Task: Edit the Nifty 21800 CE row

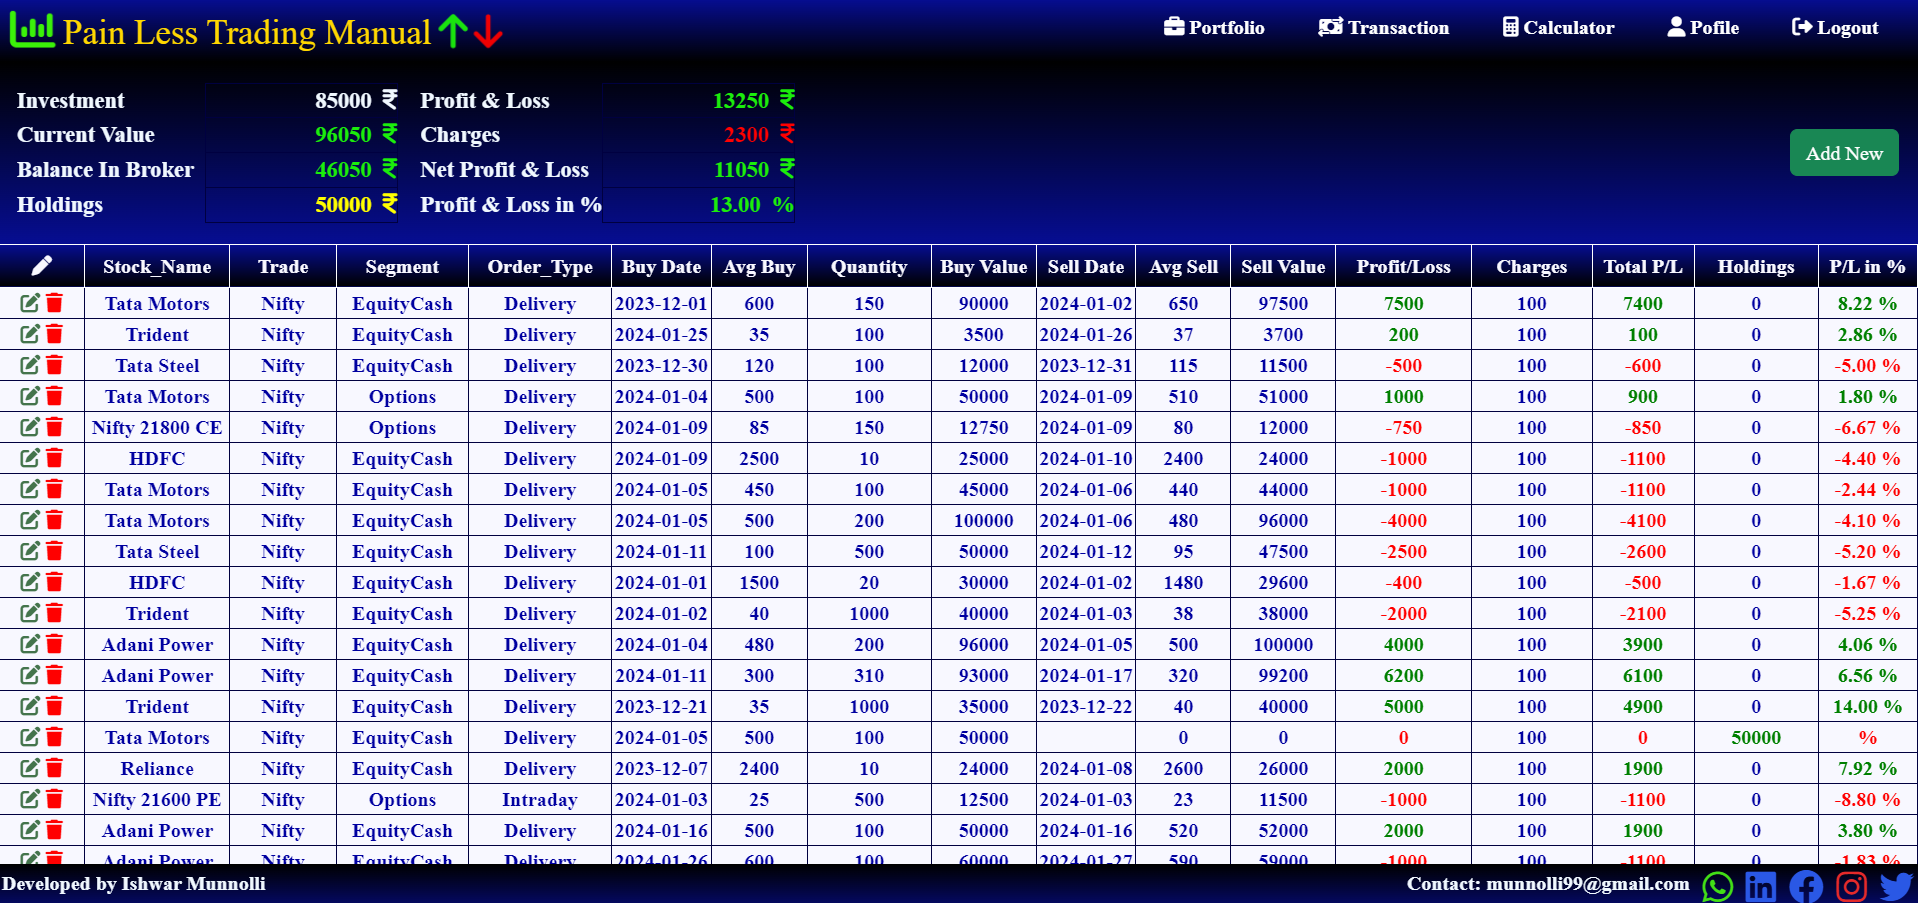Action: point(30,427)
